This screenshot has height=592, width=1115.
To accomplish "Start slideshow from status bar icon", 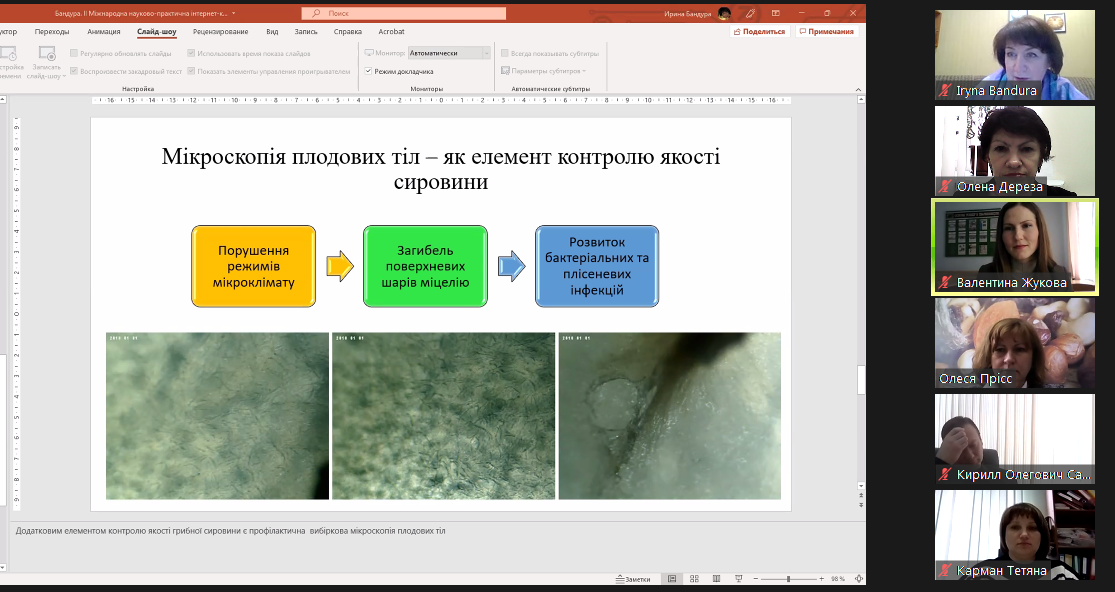I will coord(738,579).
